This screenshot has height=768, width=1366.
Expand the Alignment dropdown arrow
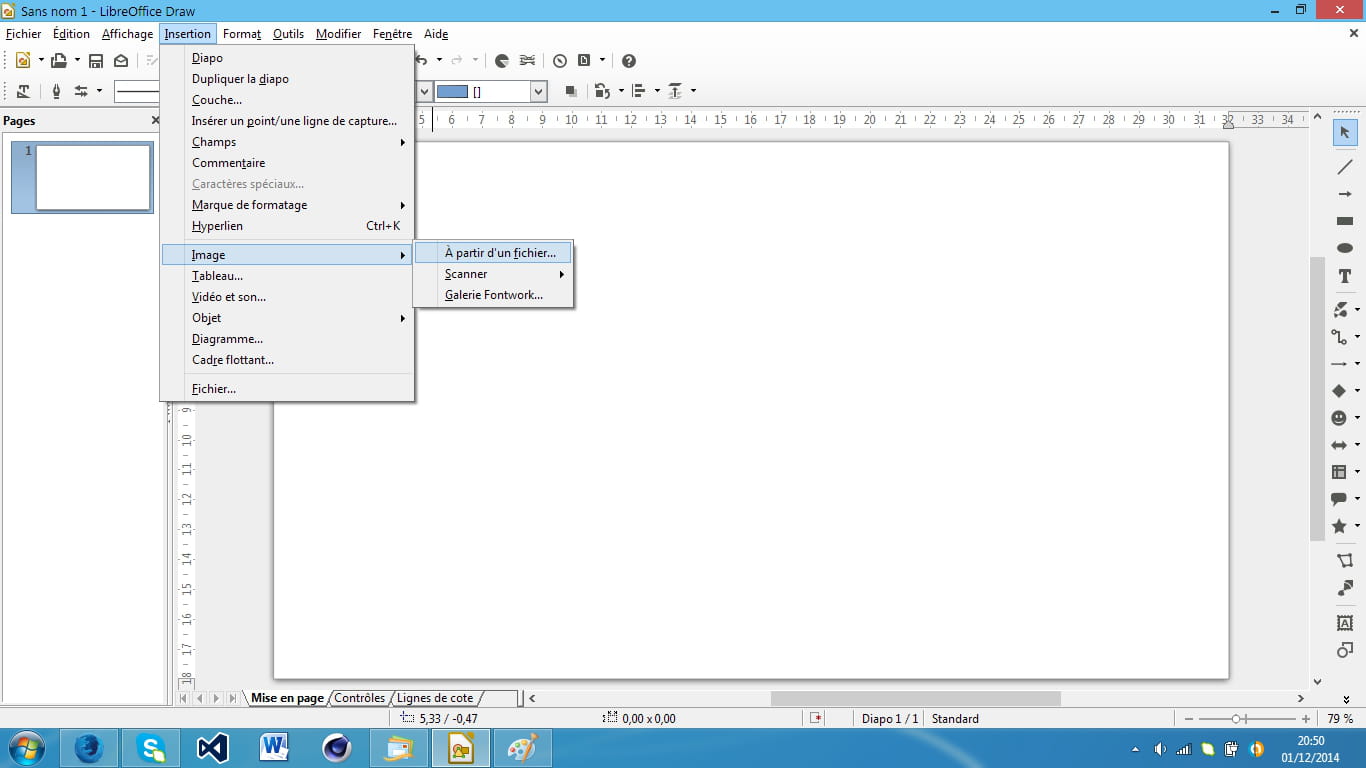point(657,91)
